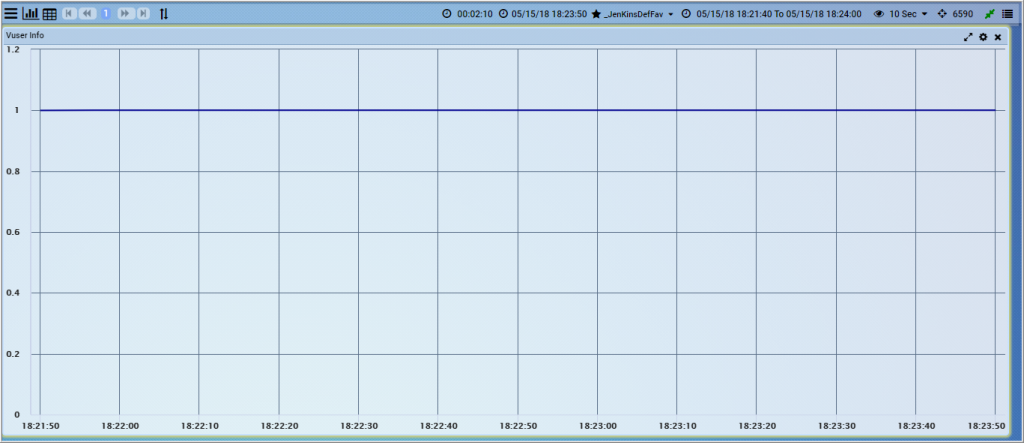Open Vuser Info panel settings gear
Screen dimensions: 1024x443
click(x=984, y=37)
